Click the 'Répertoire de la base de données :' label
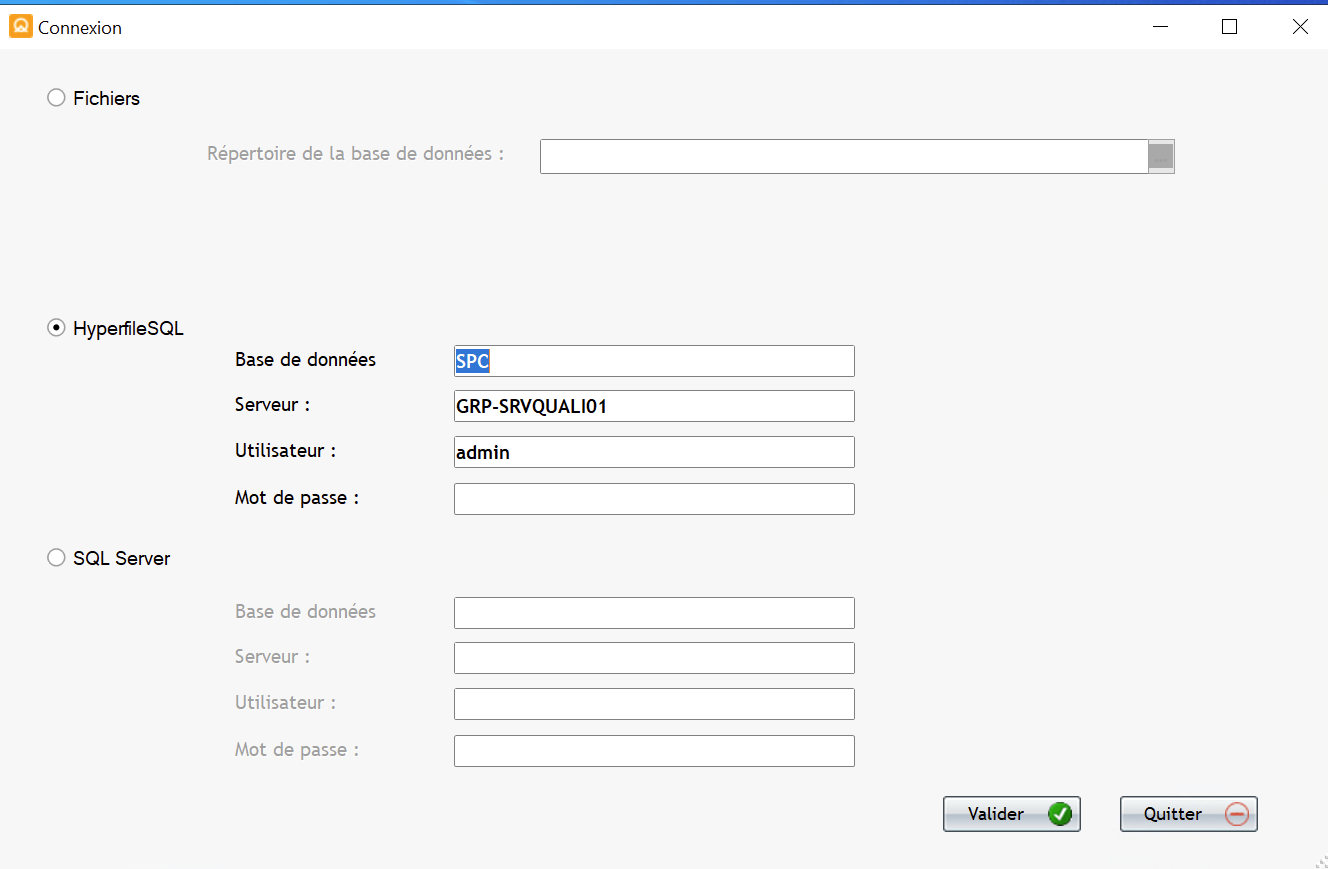This screenshot has height=869, width=1328. 356,154
